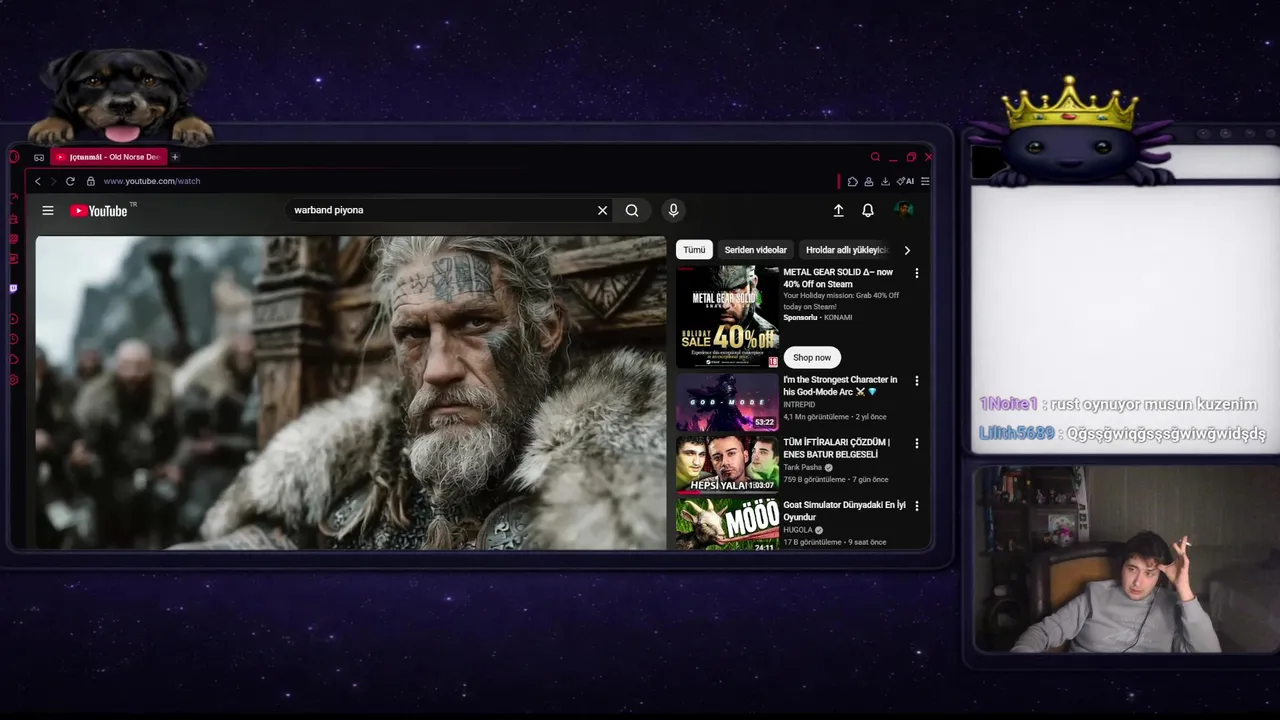View site info via the padlock icon
The image size is (1280, 720).
(x=90, y=181)
